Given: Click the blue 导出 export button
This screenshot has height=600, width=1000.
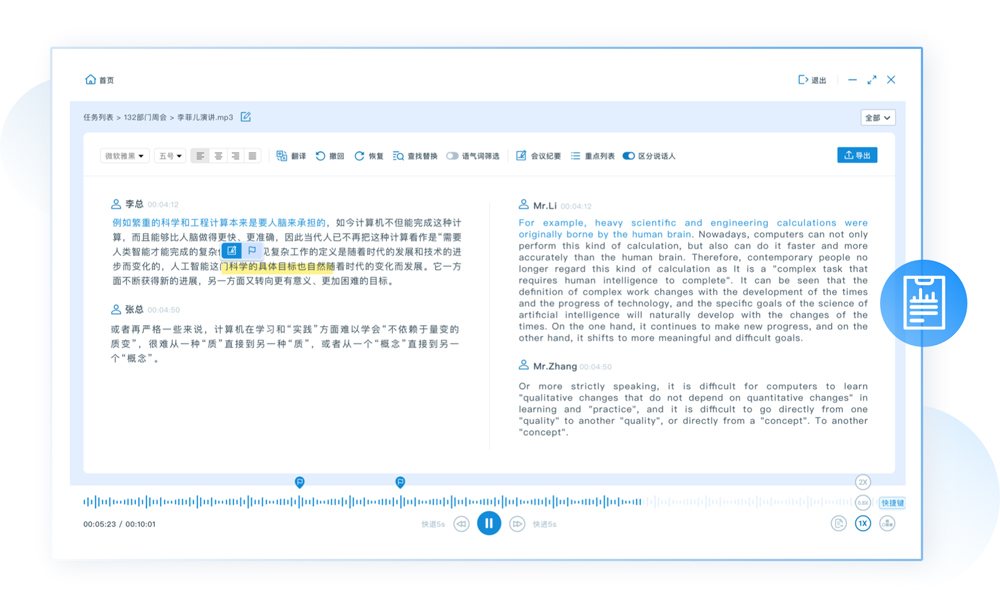Looking at the screenshot, I should click(857, 155).
